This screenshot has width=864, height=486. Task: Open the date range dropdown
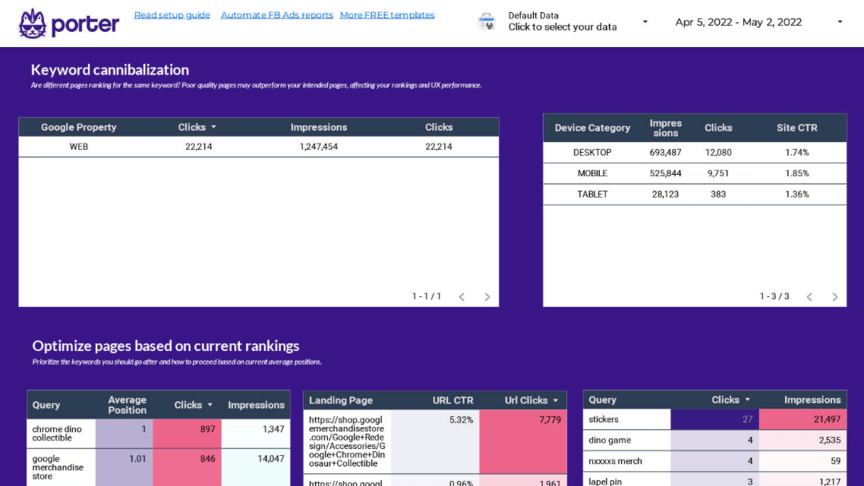[x=840, y=22]
